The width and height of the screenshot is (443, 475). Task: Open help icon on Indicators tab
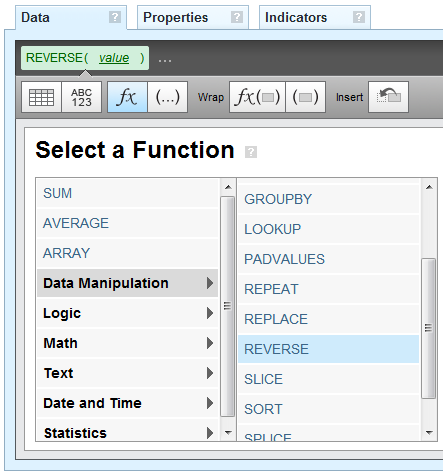(x=359, y=17)
